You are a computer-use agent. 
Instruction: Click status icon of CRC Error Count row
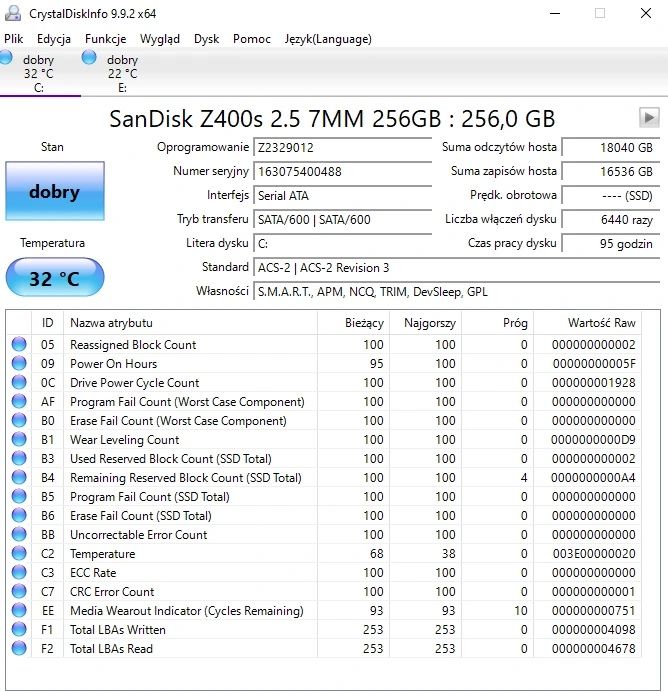[19, 591]
